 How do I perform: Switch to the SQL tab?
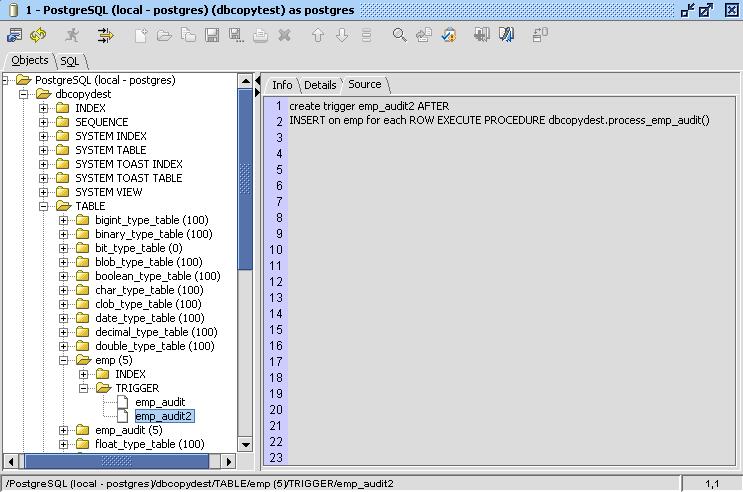(x=69, y=61)
